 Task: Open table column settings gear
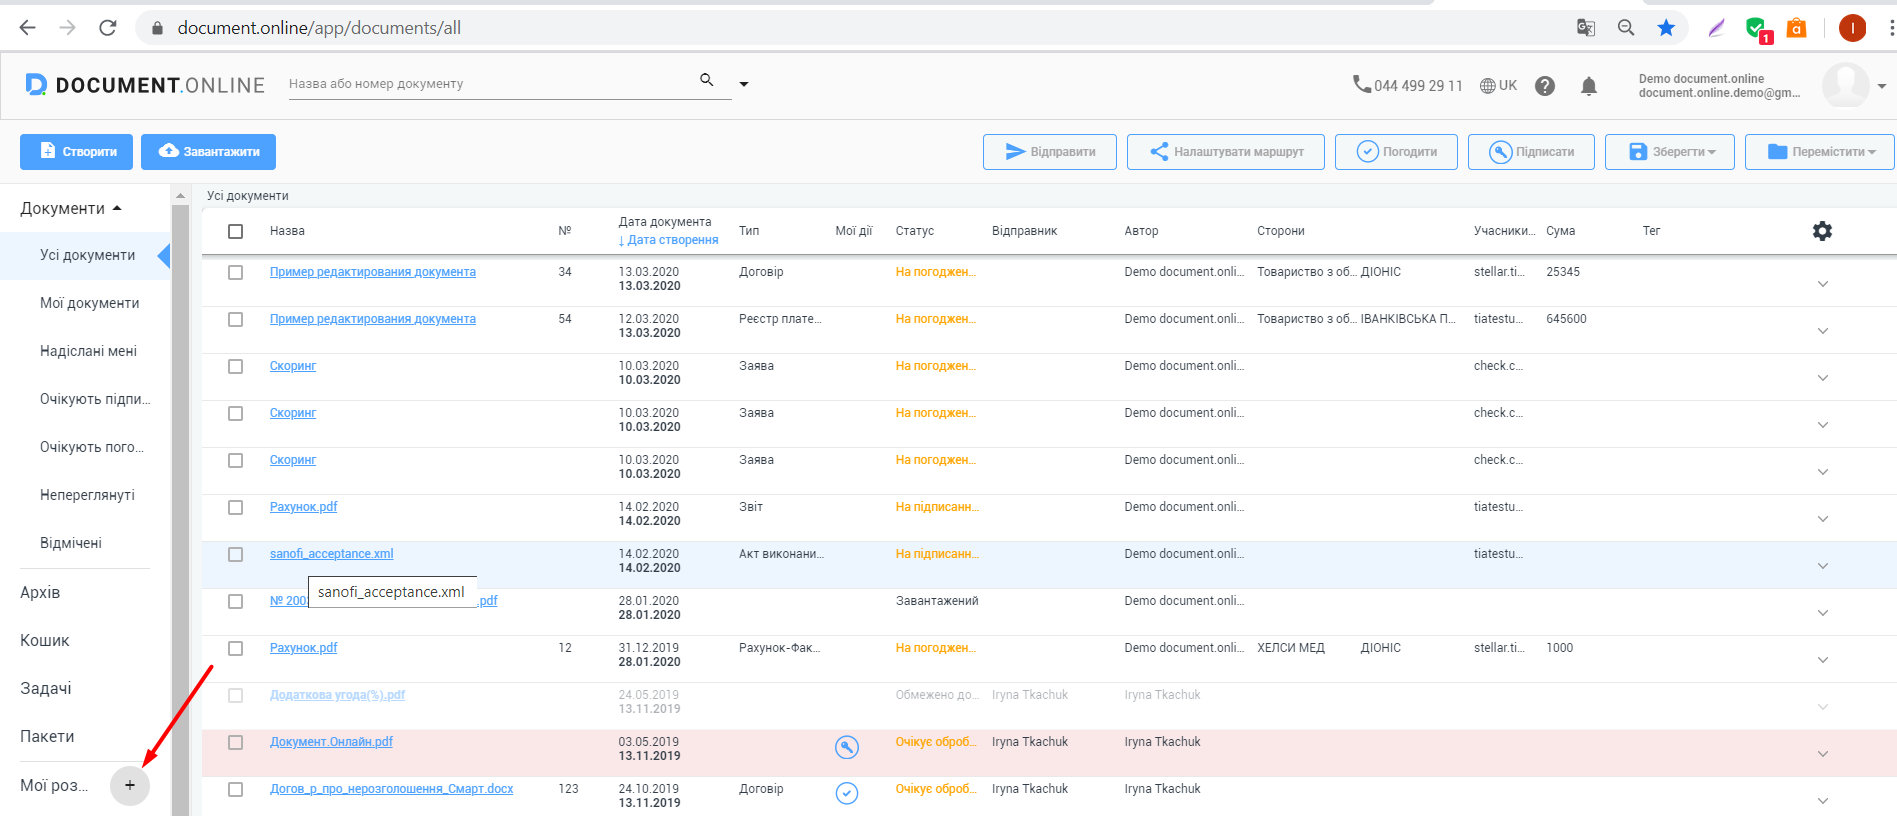pos(1822,231)
